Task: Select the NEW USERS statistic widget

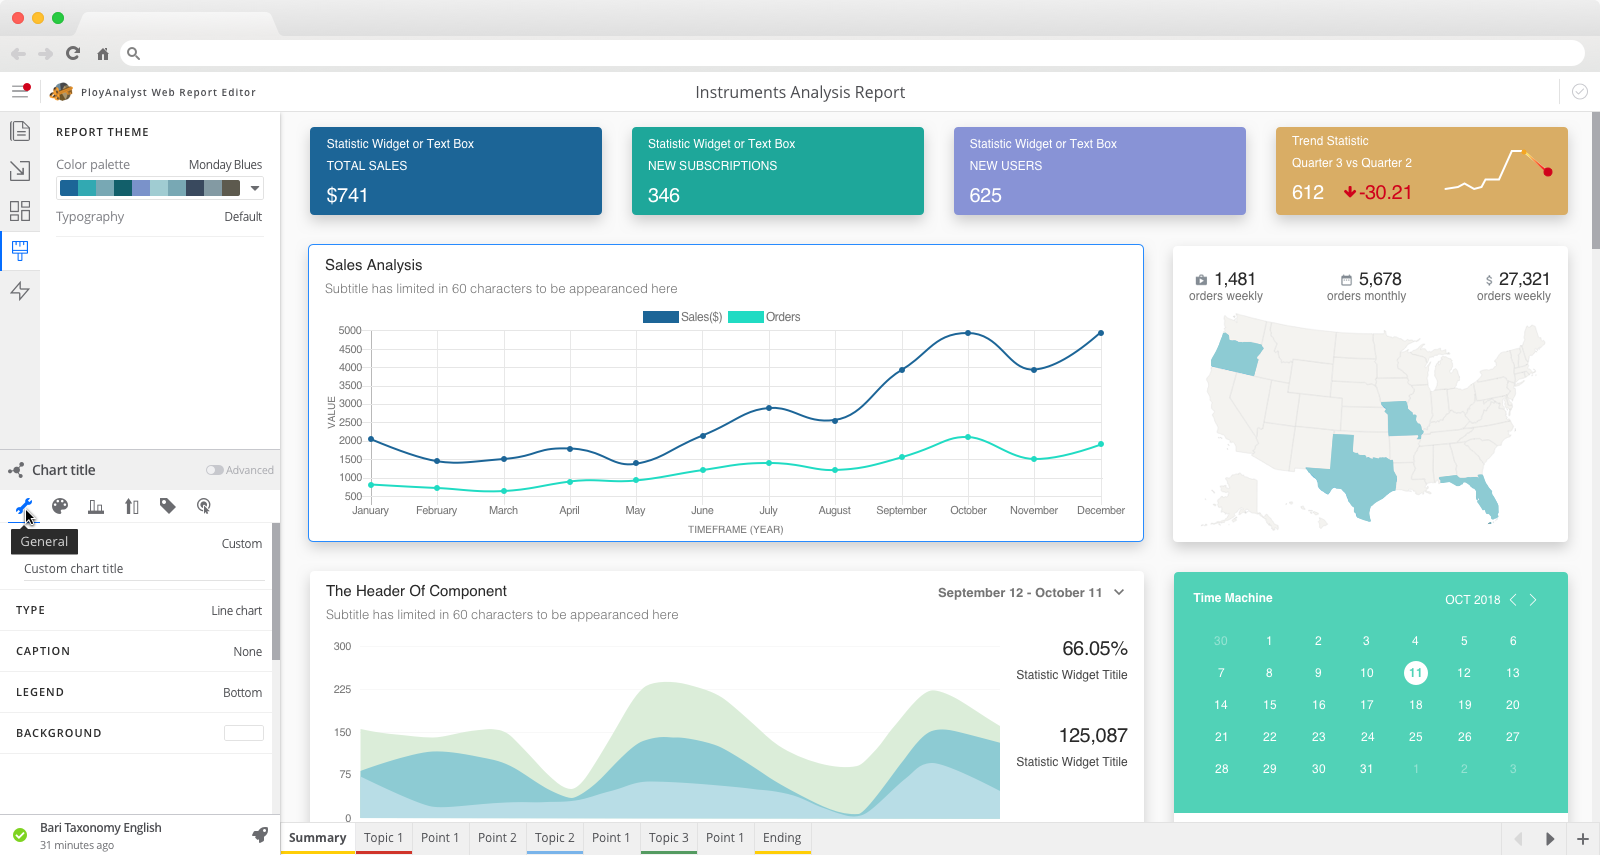Action: [x=1099, y=171]
